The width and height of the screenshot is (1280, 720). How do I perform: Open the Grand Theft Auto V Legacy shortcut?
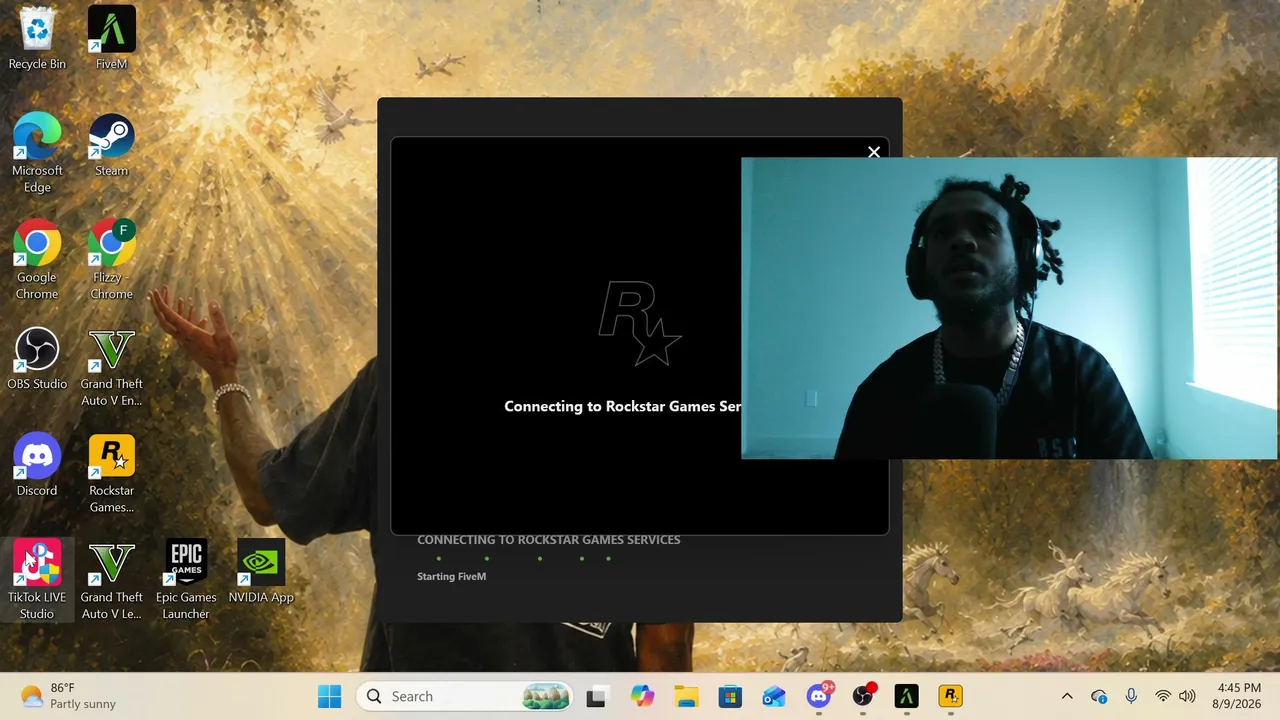(x=111, y=581)
